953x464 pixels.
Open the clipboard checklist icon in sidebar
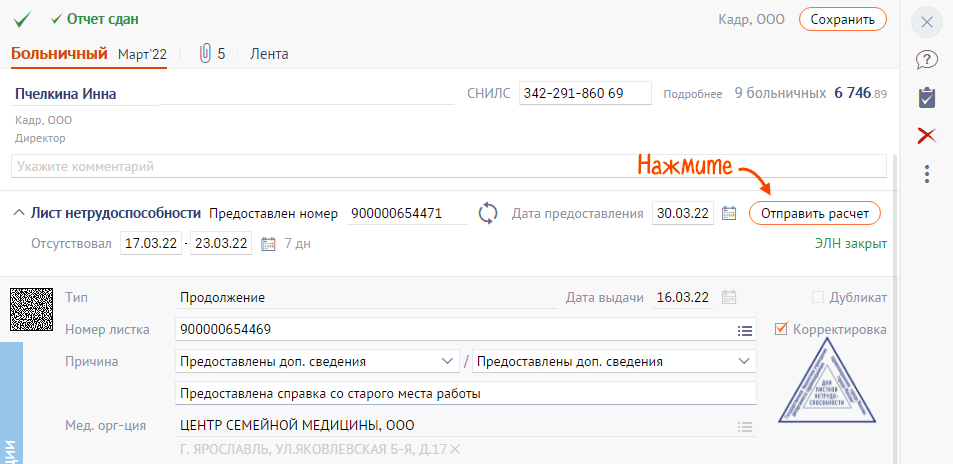(927, 97)
